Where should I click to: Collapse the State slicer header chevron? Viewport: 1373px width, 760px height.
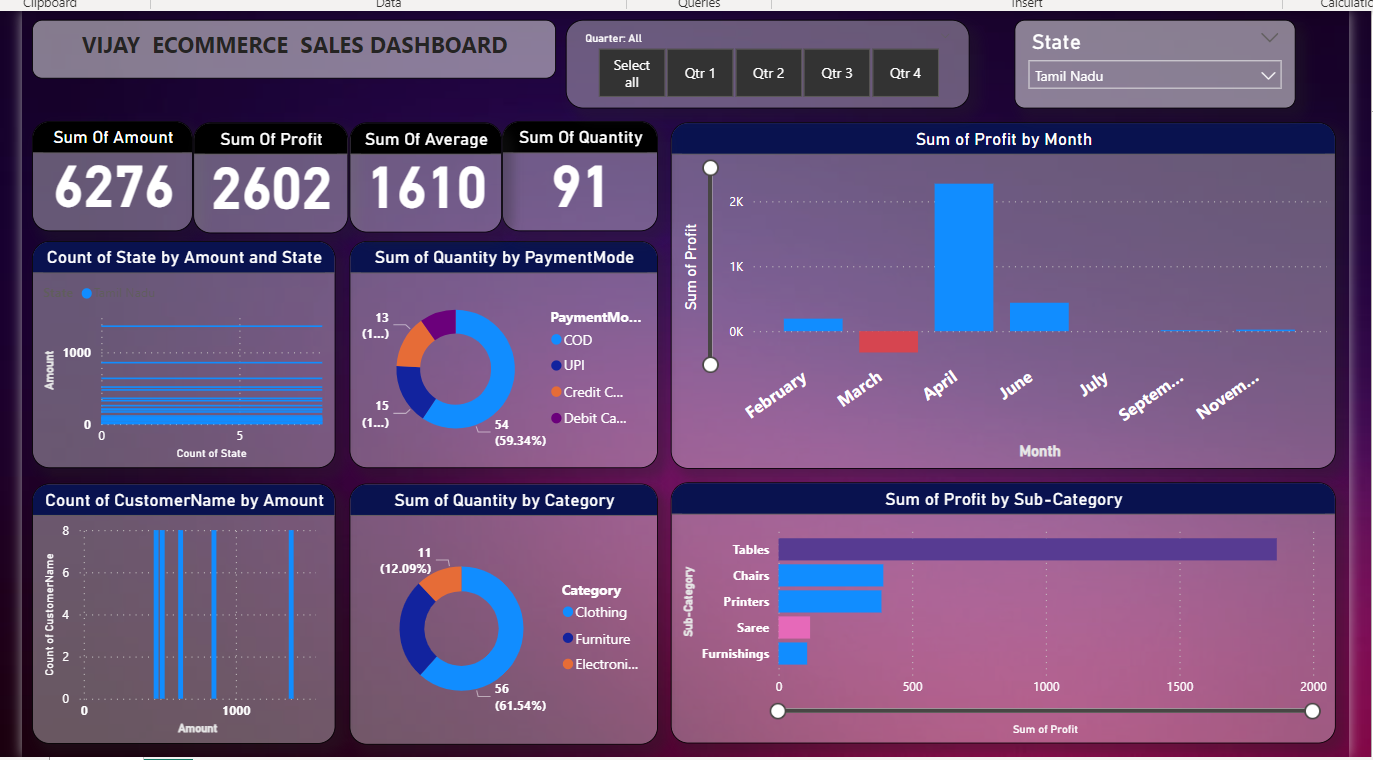click(1269, 38)
